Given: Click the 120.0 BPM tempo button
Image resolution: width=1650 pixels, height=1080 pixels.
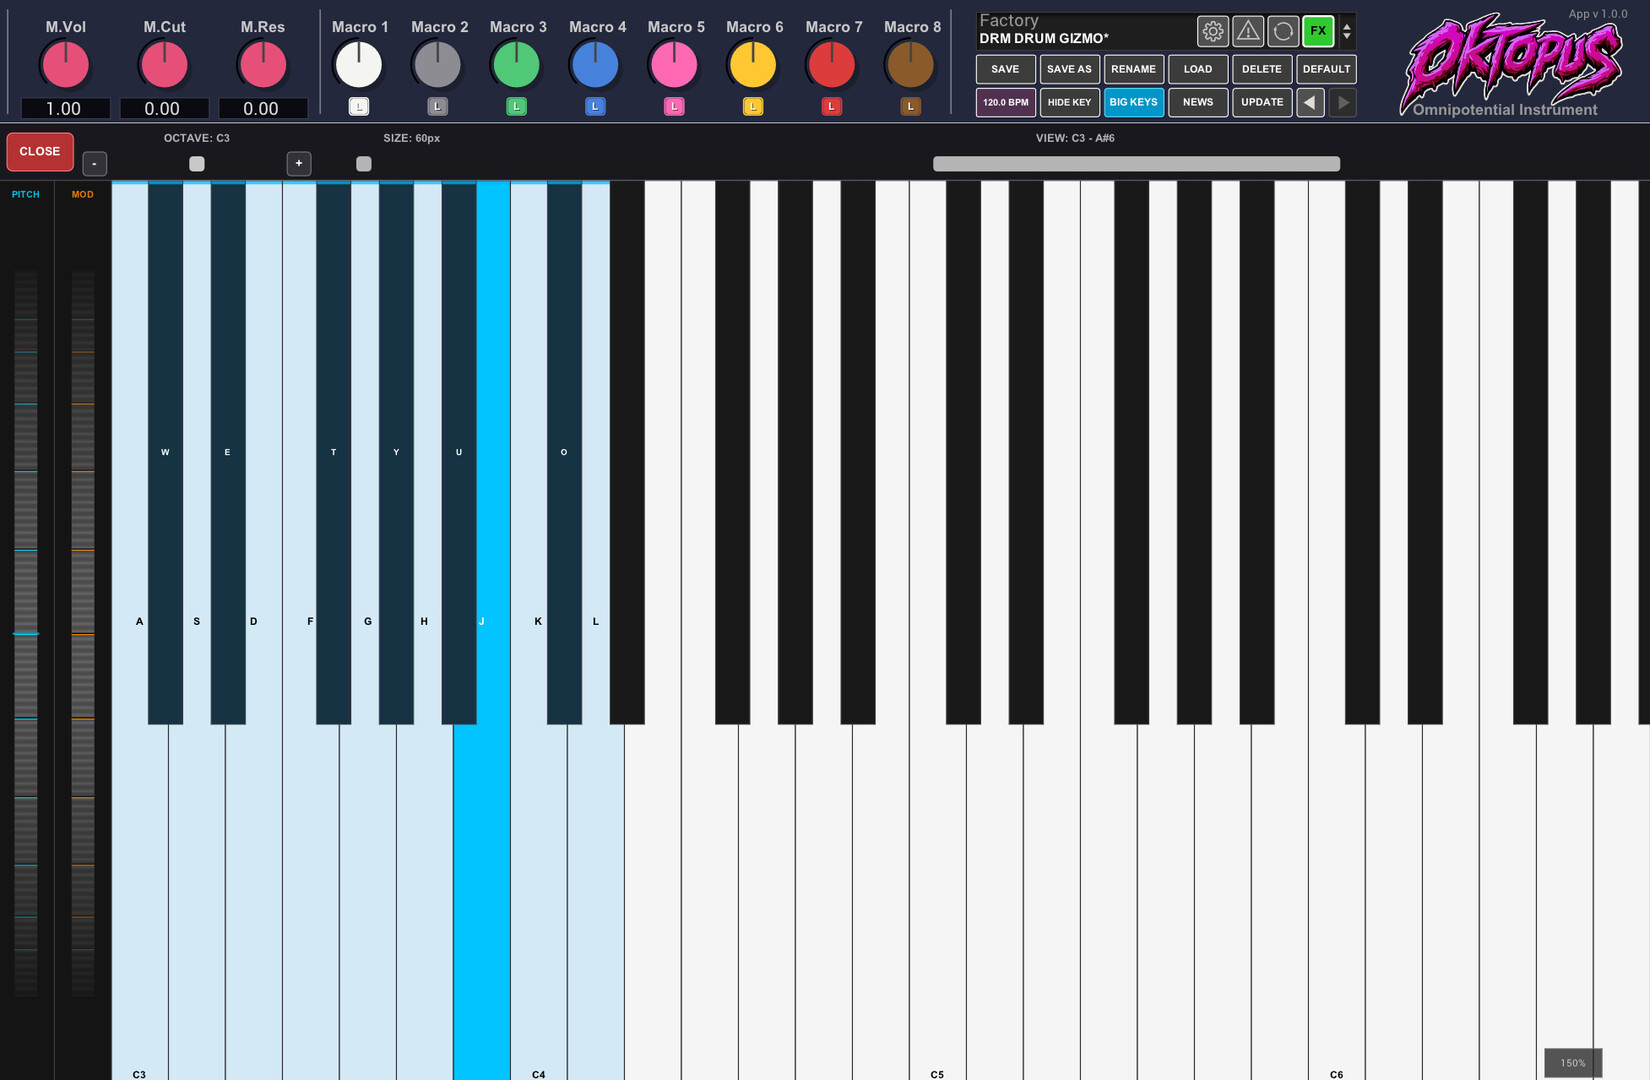Looking at the screenshot, I should 1005,102.
